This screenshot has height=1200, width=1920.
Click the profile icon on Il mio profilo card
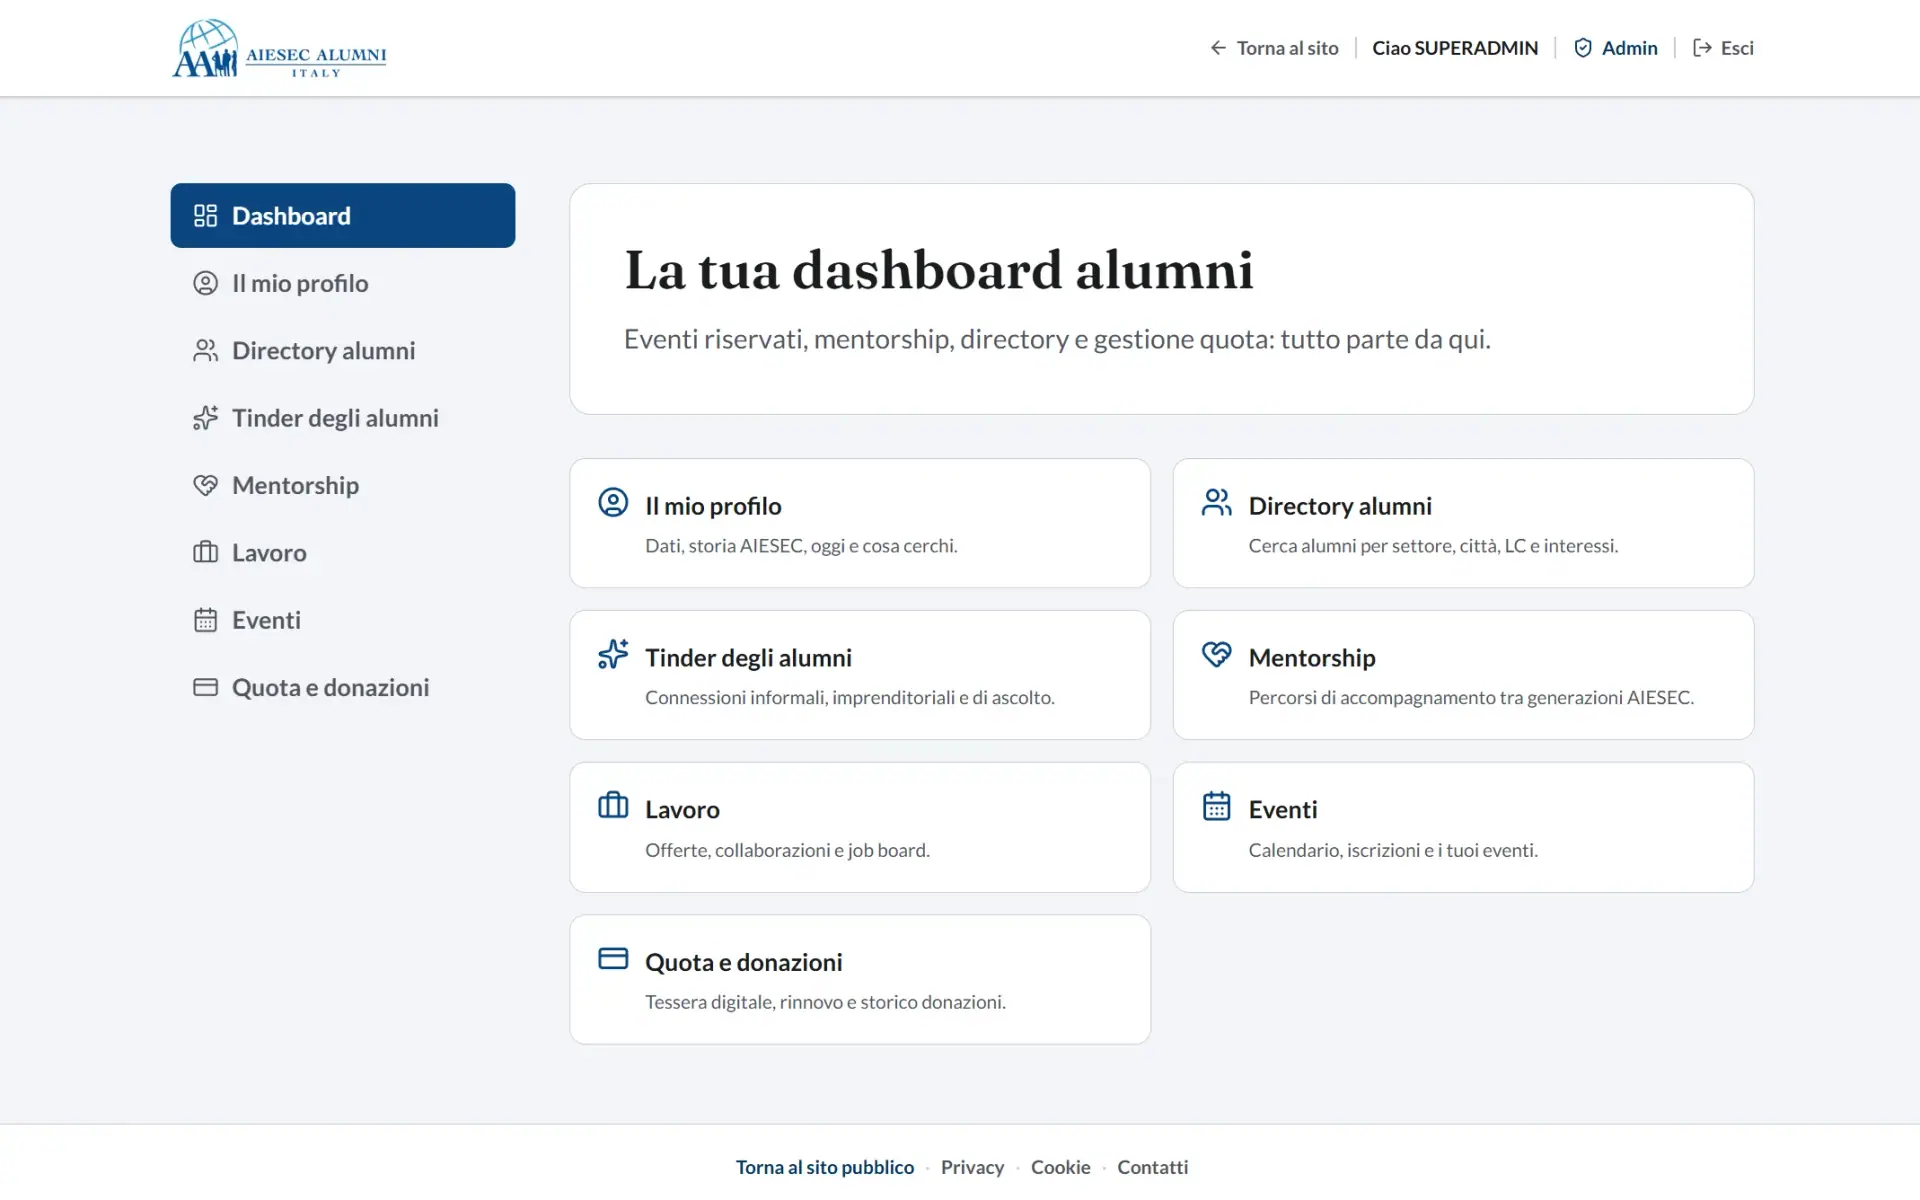click(x=613, y=502)
